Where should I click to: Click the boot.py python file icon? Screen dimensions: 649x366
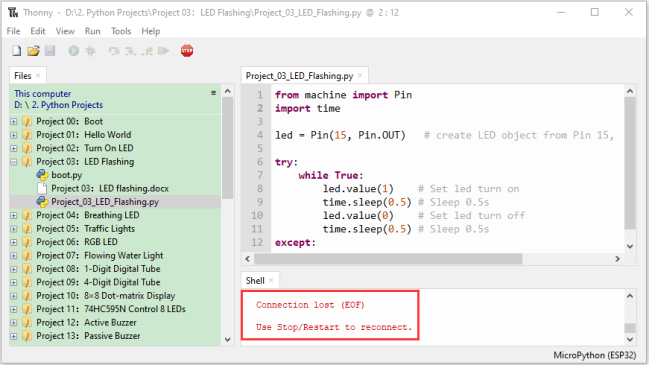click(42, 175)
